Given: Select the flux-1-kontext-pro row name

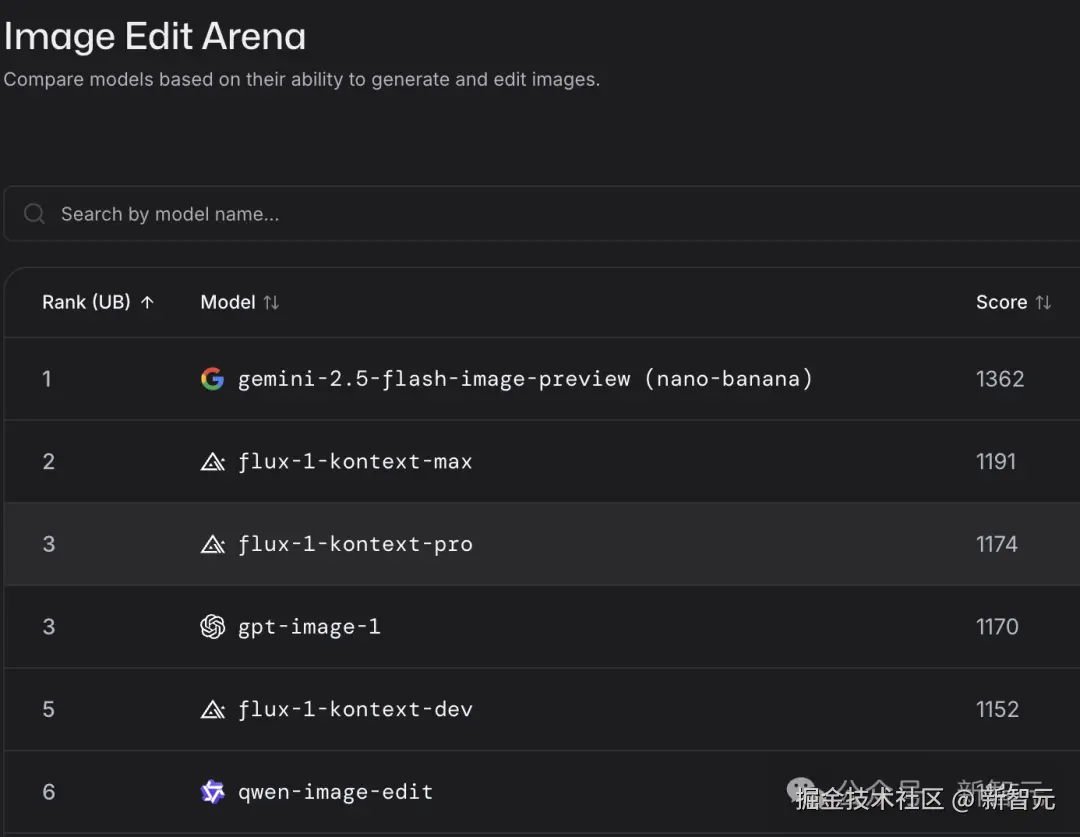Looking at the screenshot, I should 355,544.
